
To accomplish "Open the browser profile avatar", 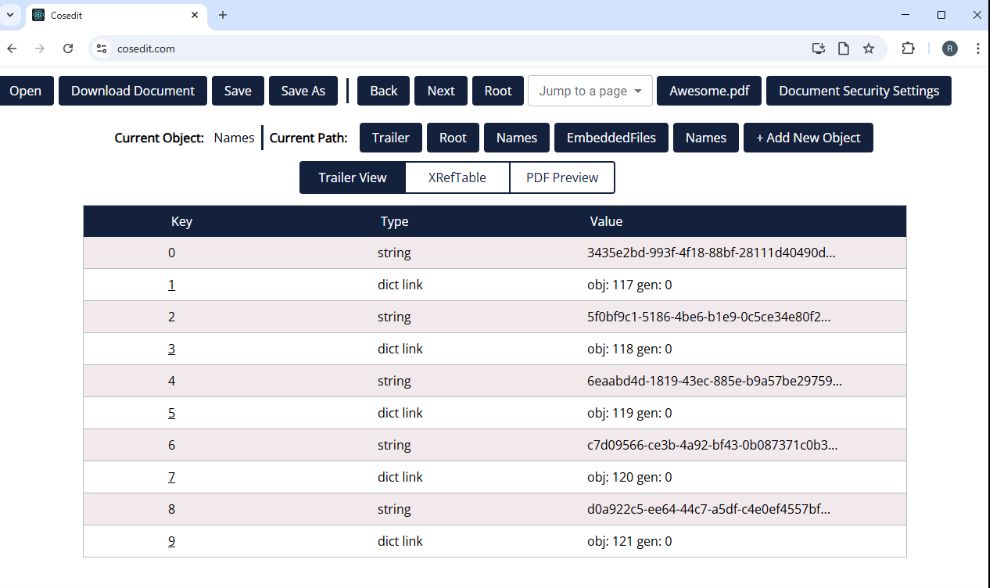I will (x=950, y=49).
